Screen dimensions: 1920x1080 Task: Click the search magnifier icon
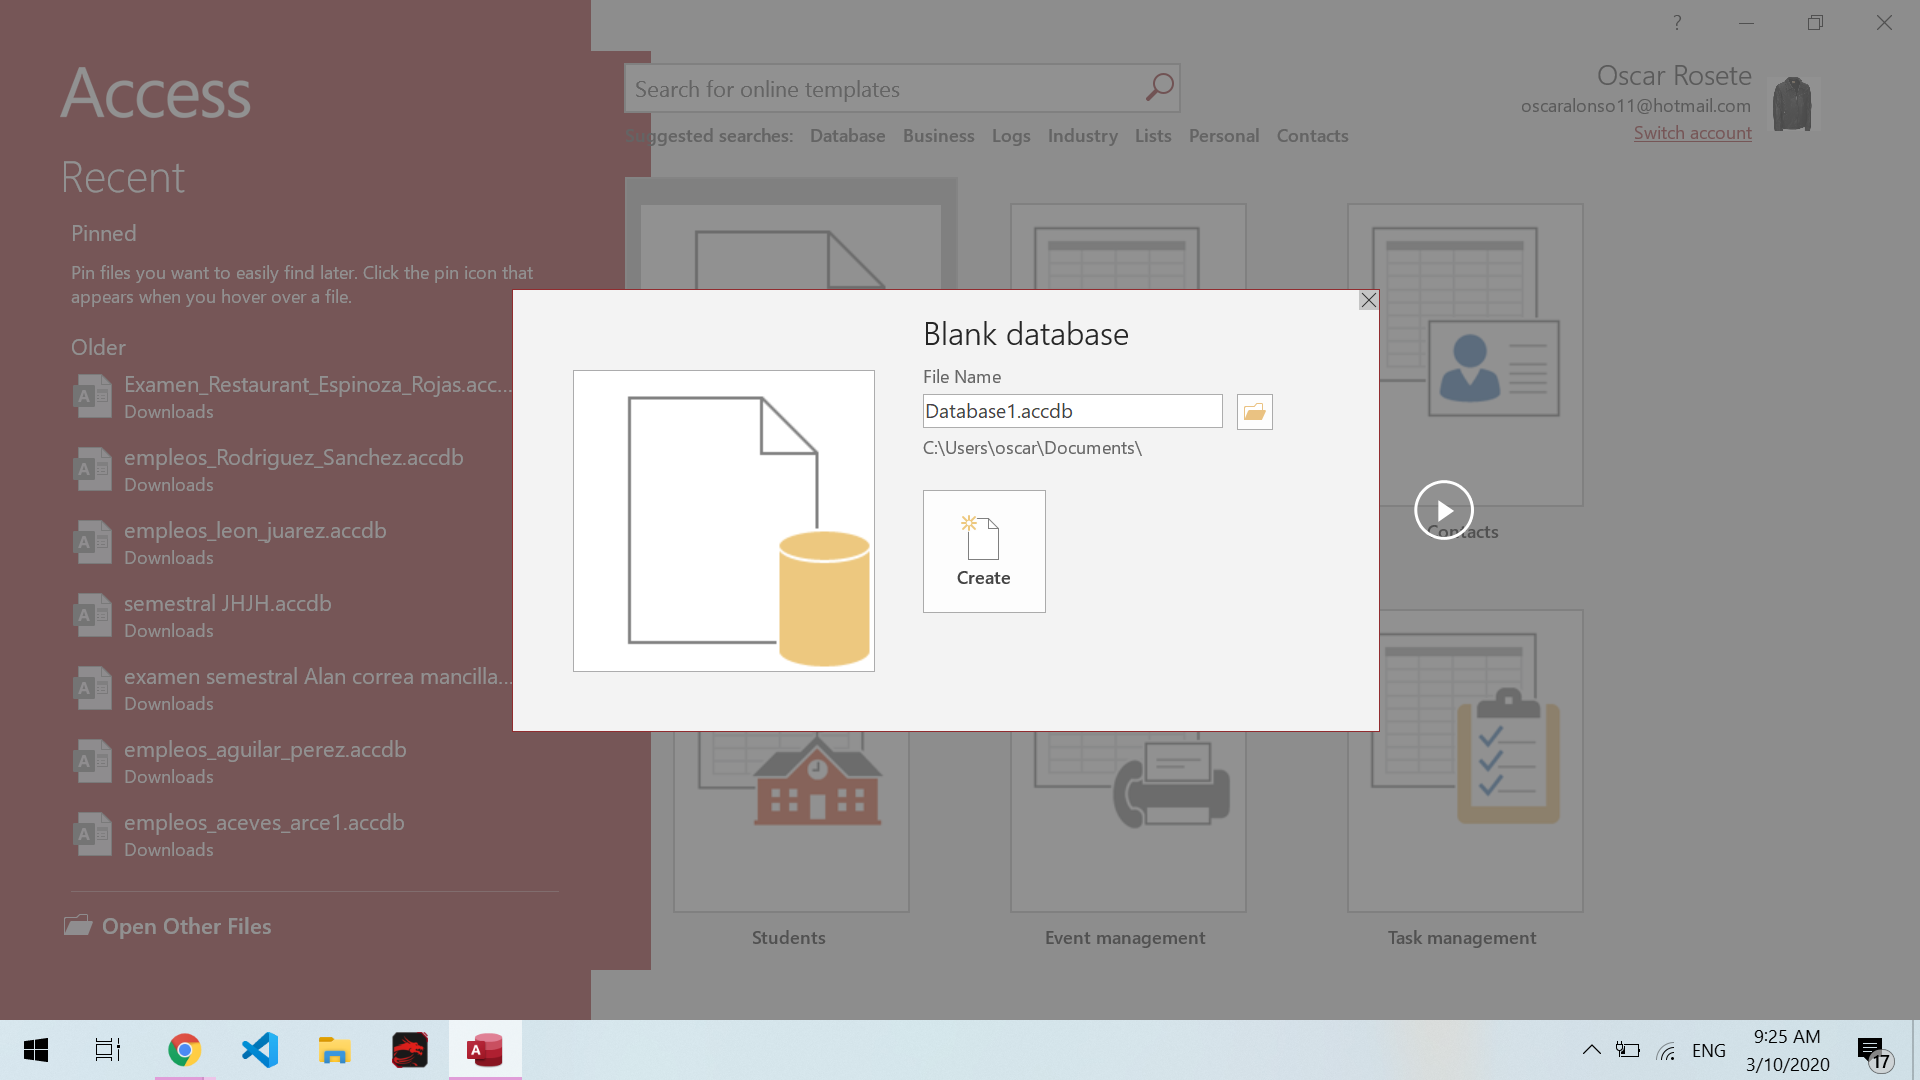[1159, 88]
